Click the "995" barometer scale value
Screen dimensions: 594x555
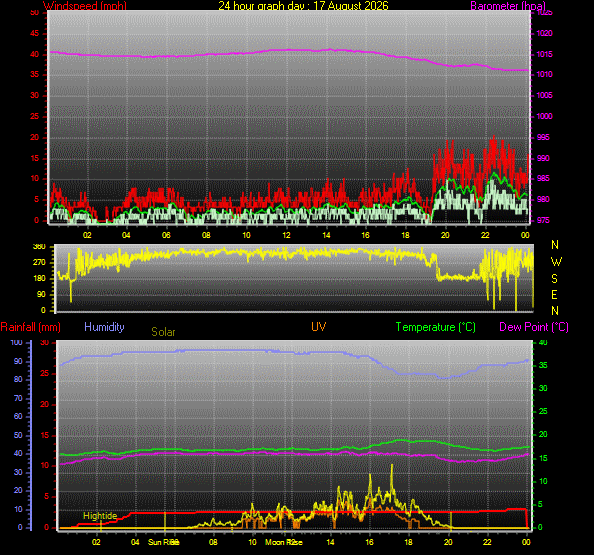pos(543,137)
